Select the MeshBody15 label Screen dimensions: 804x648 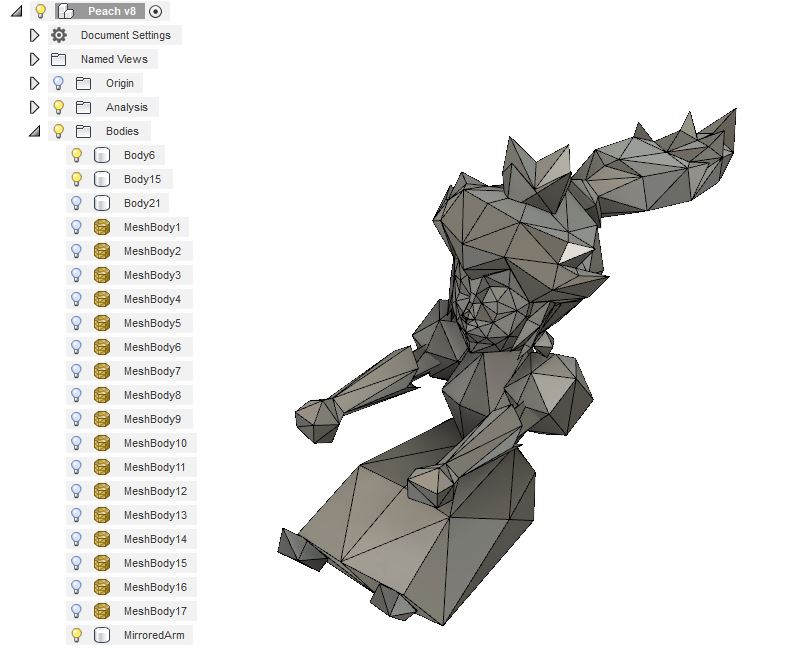point(155,563)
